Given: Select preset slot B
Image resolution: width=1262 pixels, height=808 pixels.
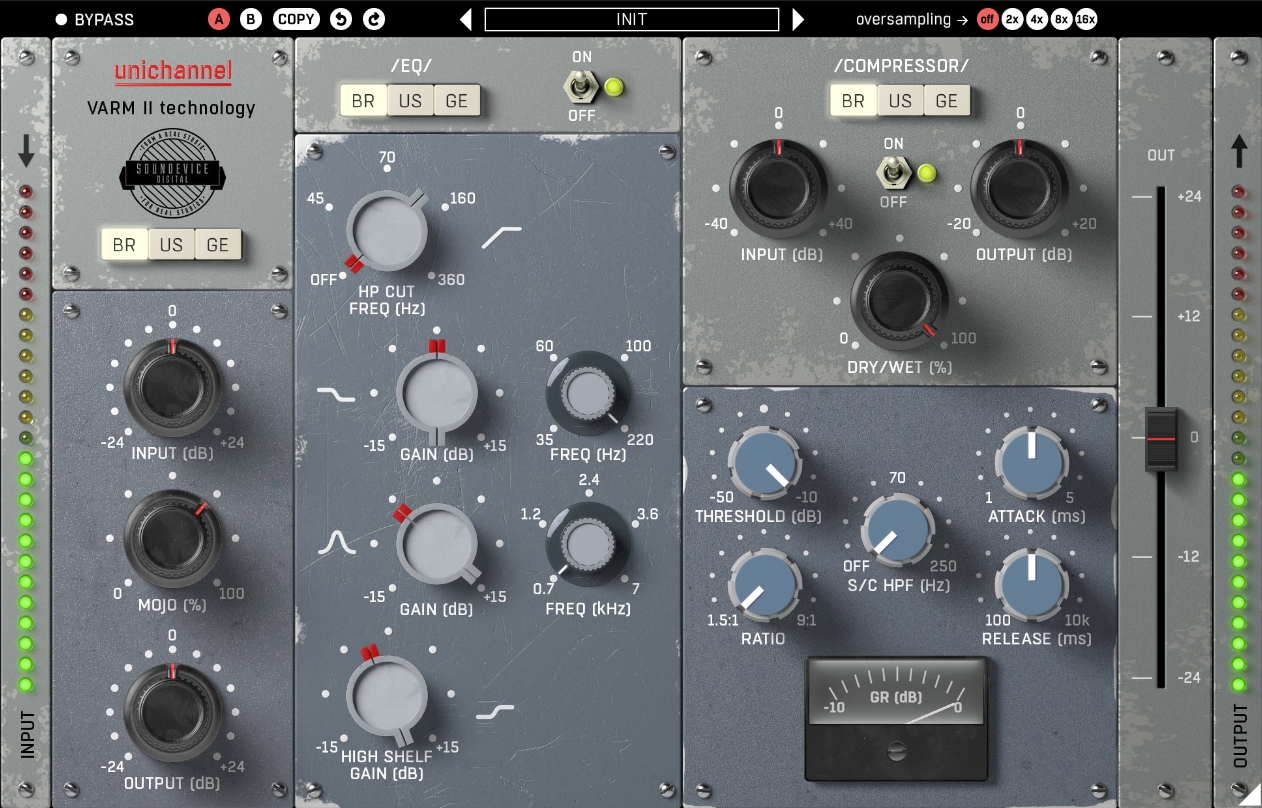Looking at the screenshot, I should (250, 19).
